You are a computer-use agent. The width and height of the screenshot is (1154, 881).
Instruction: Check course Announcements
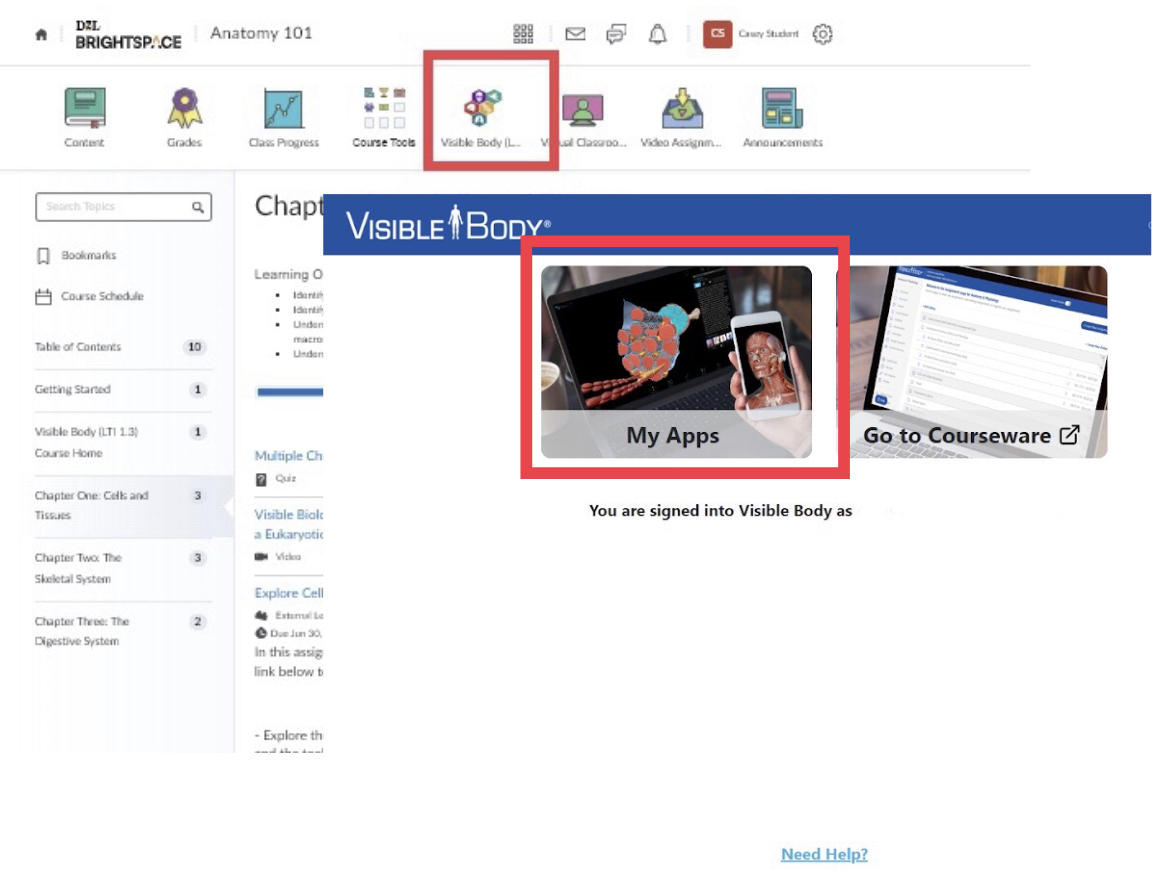tap(782, 113)
